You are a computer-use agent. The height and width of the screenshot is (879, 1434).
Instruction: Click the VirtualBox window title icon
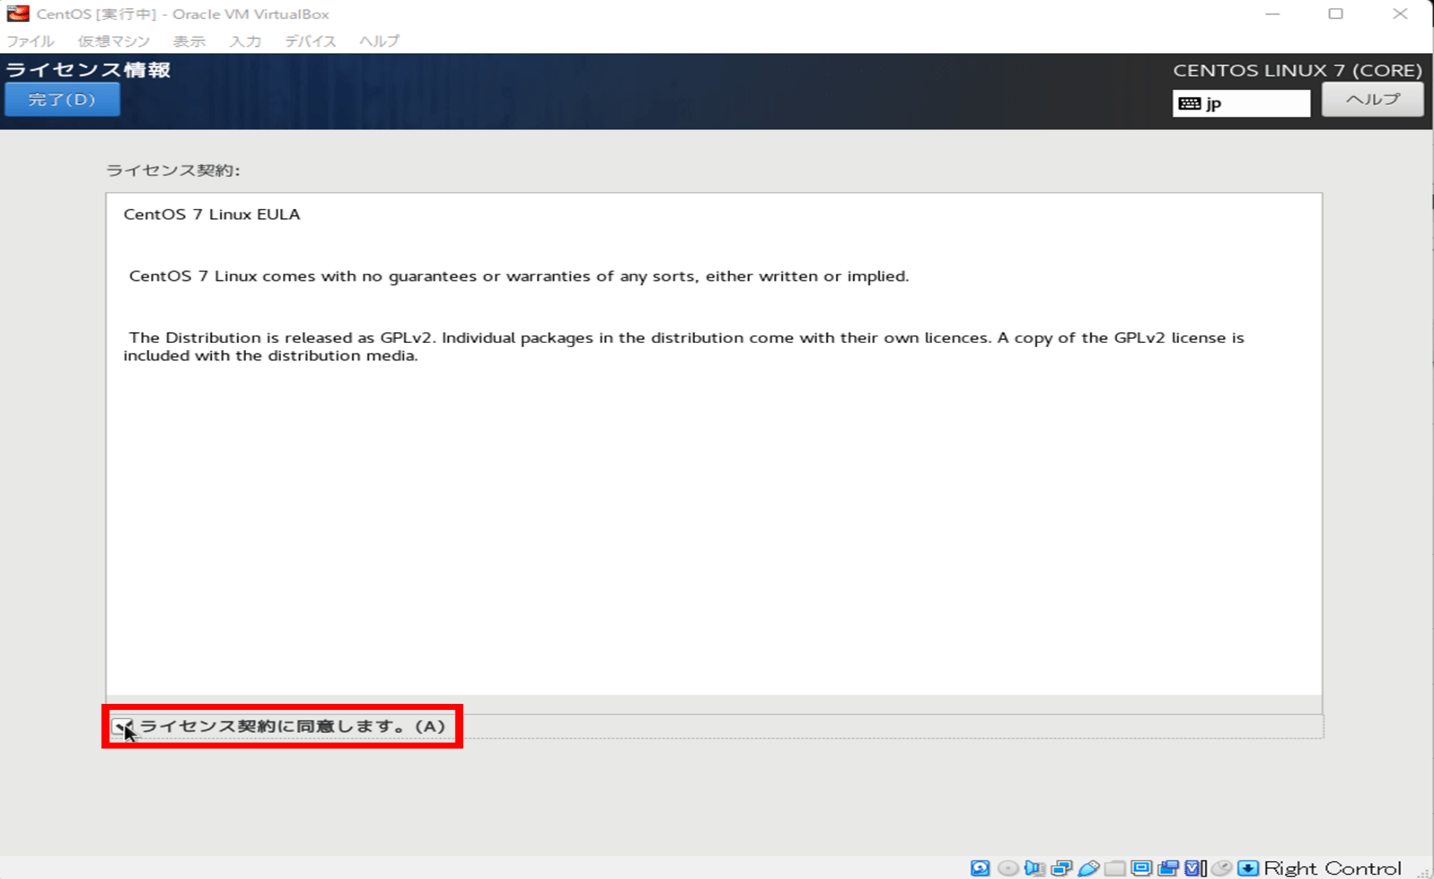coord(18,14)
